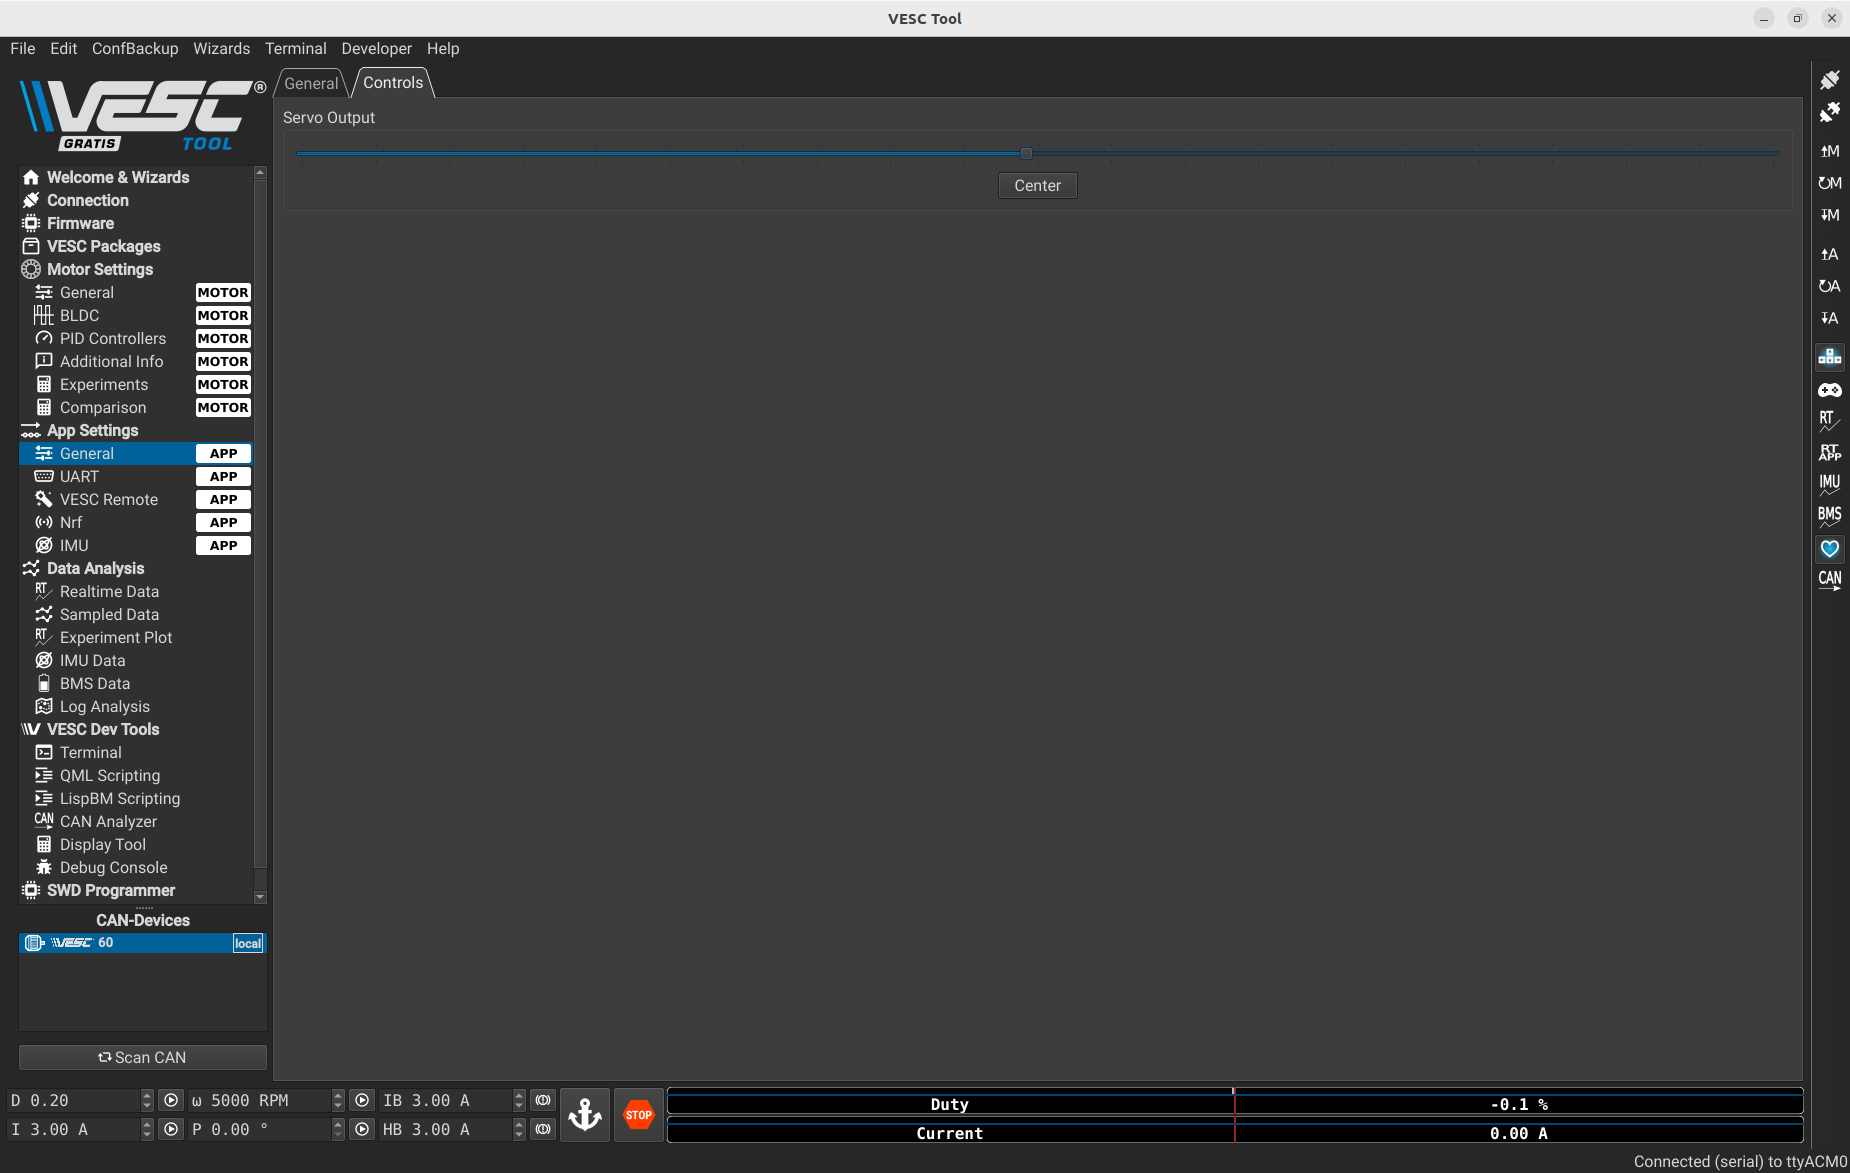Run RPM play button next to 5000 RPM
This screenshot has width=1850, height=1173.
pos(362,1100)
